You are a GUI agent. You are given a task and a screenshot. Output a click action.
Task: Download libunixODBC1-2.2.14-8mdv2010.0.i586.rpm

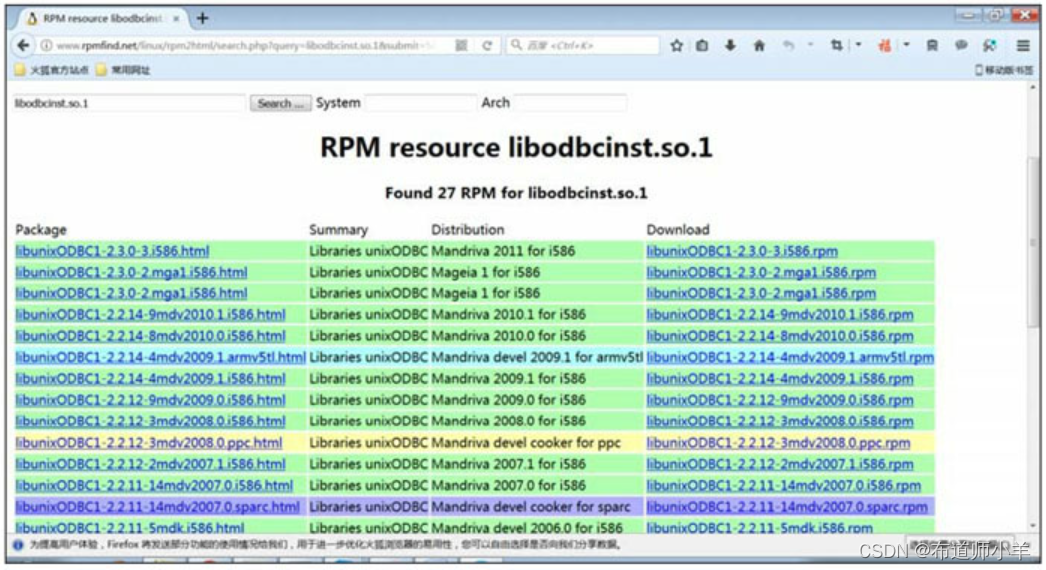(x=780, y=336)
